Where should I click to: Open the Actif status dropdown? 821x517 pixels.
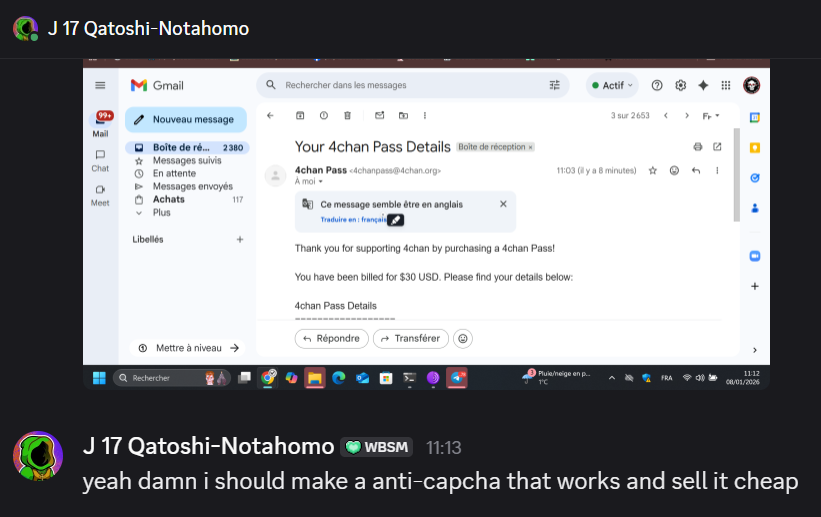612,85
